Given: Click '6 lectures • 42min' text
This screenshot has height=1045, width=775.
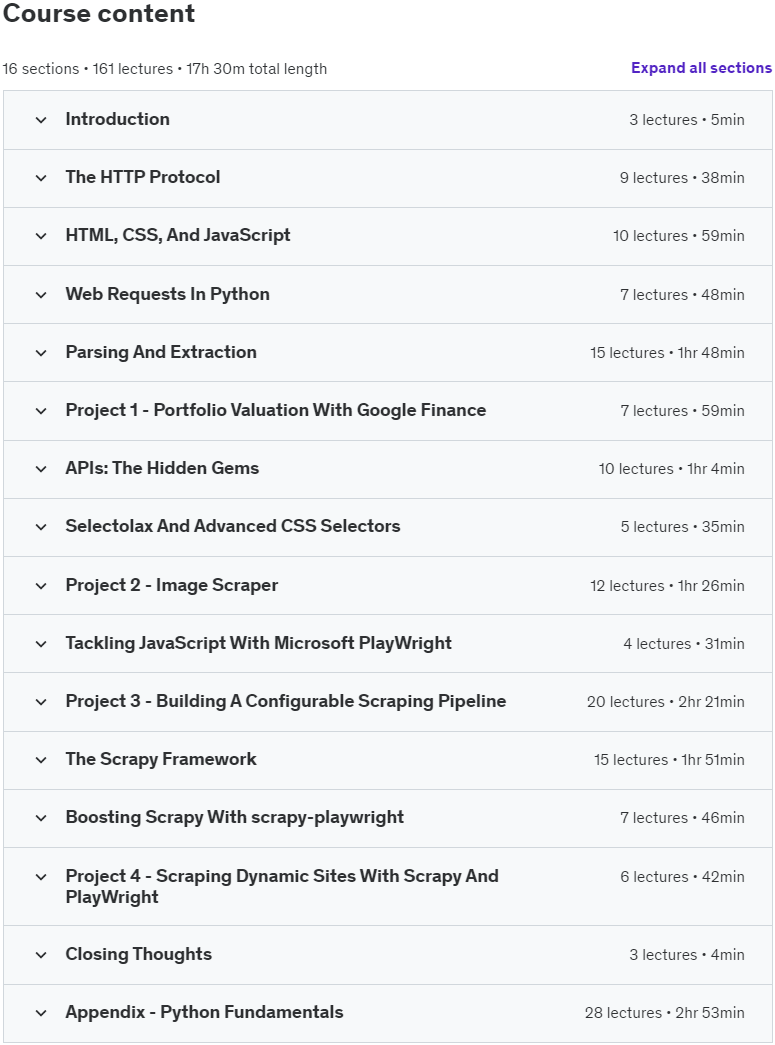Looking at the screenshot, I should [x=682, y=877].
